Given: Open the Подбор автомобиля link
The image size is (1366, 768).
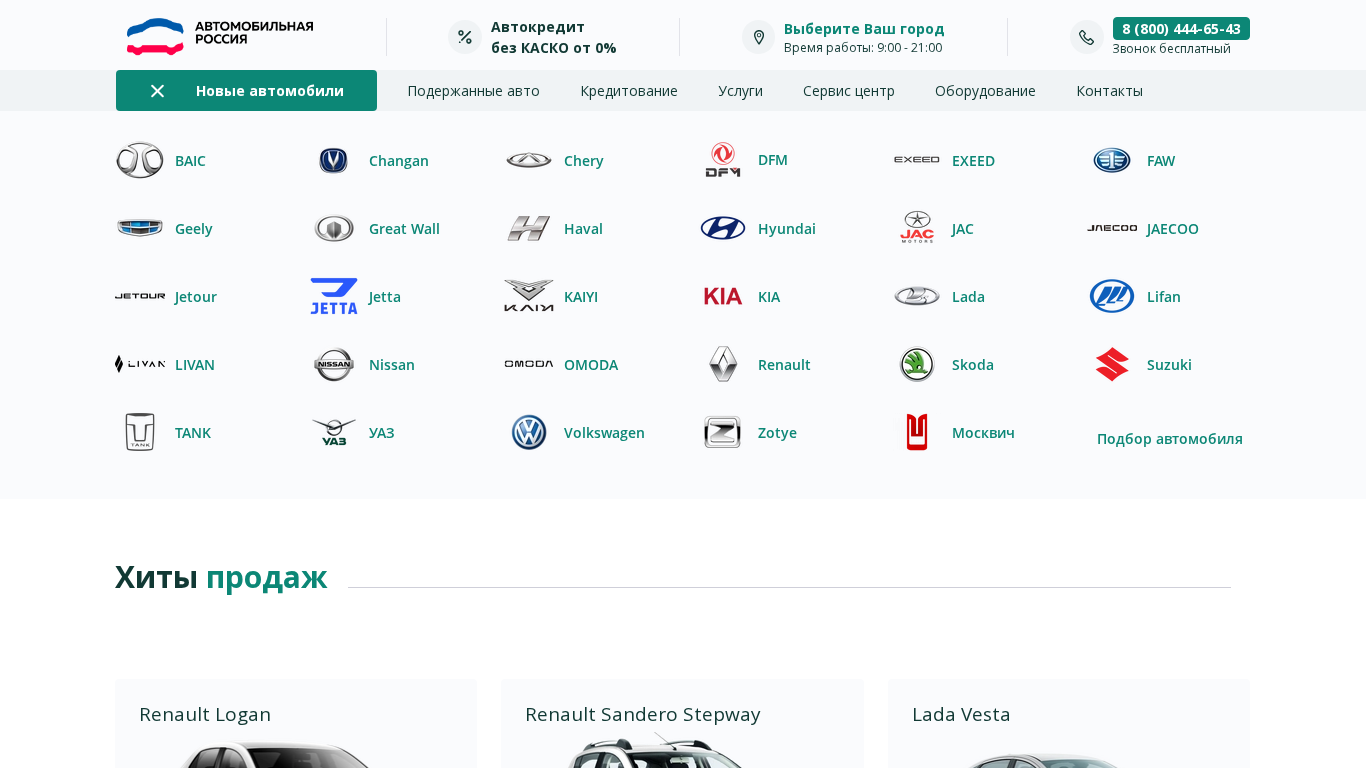Looking at the screenshot, I should pyautogui.click(x=1170, y=438).
